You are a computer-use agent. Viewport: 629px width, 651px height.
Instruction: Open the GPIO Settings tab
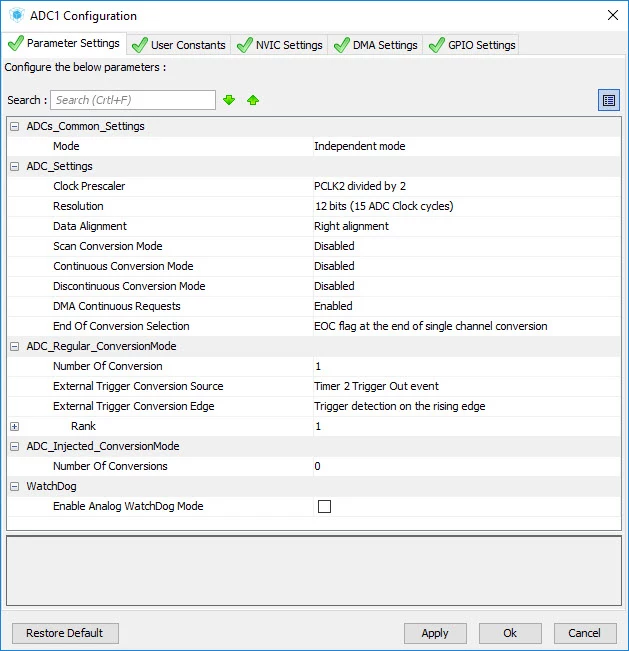click(x=471, y=45)
